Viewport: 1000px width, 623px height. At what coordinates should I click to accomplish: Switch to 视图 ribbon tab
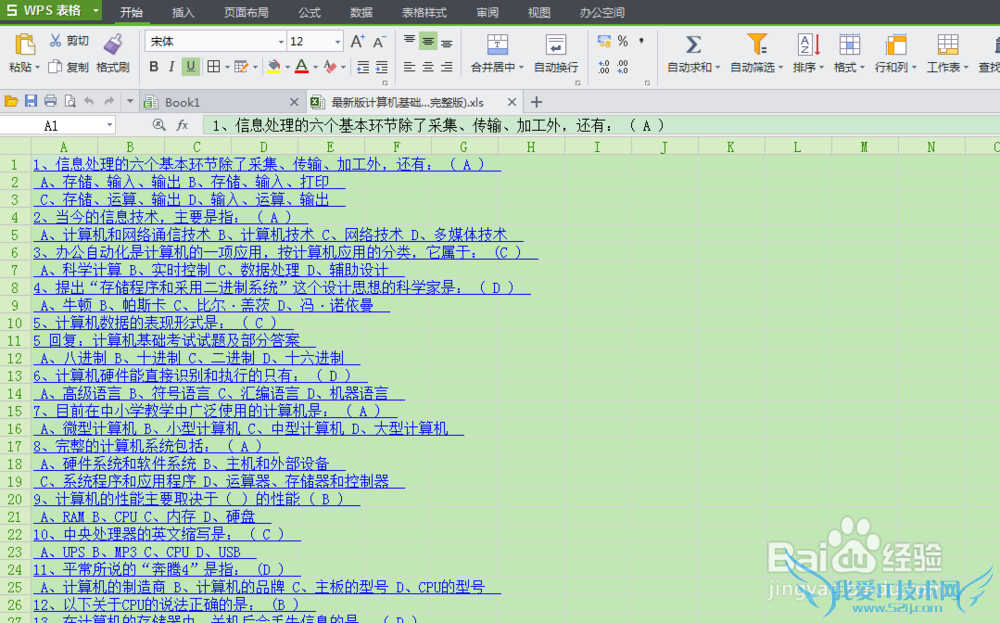[540, 12]
